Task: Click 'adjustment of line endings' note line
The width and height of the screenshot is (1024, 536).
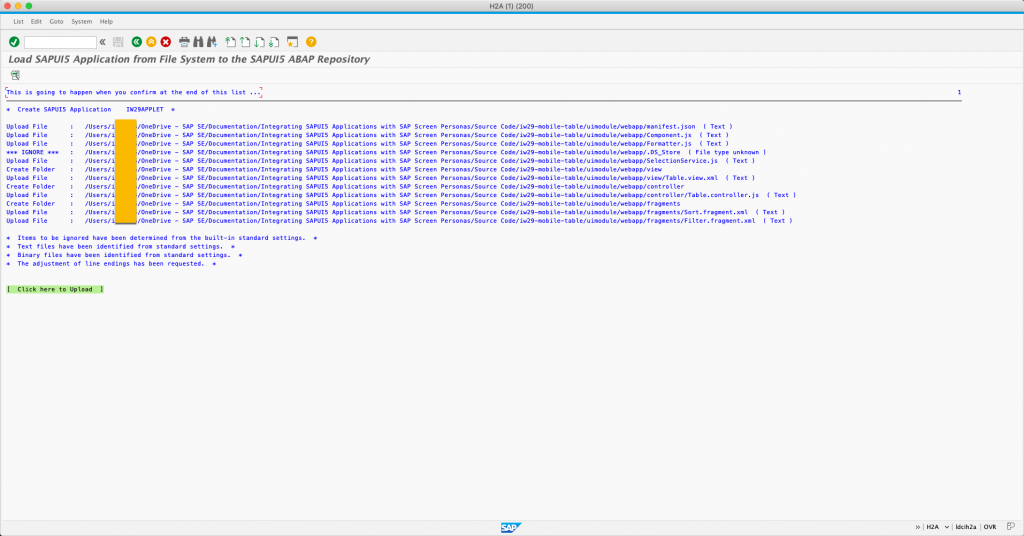Action: [111, 264]
